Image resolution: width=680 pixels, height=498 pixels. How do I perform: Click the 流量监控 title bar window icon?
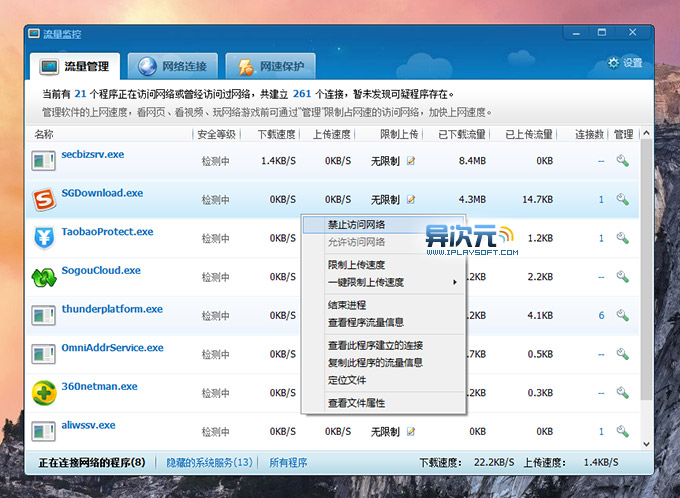[x=34, y=33]
